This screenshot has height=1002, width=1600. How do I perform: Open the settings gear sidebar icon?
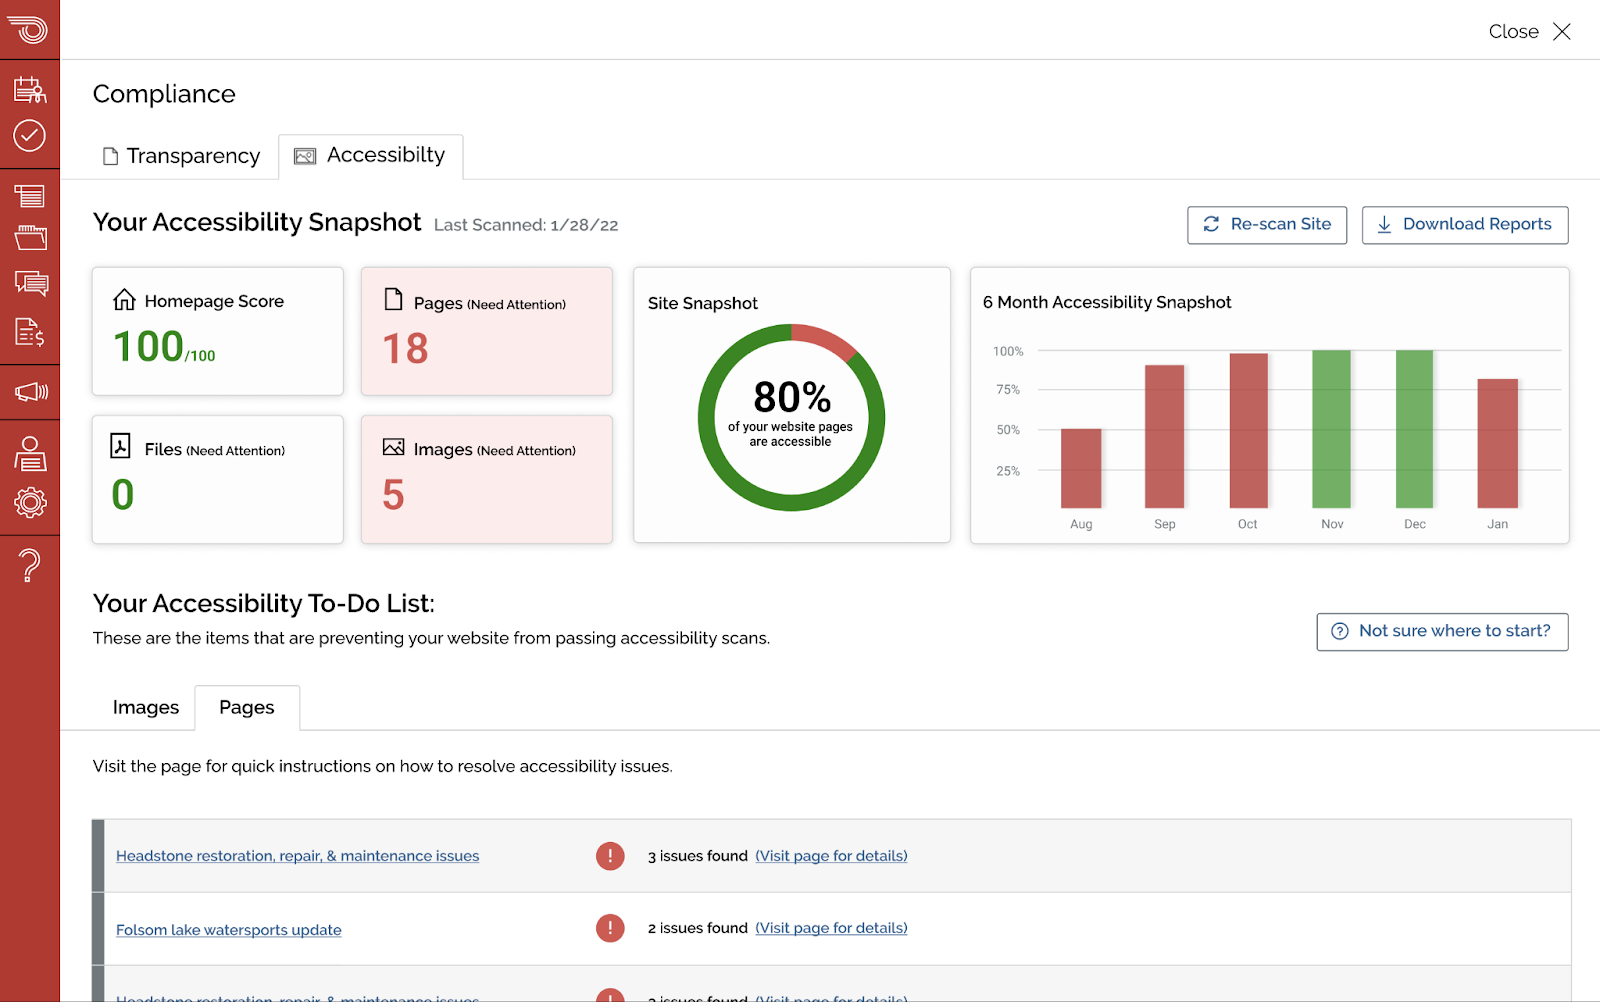(x=30, y=502)
